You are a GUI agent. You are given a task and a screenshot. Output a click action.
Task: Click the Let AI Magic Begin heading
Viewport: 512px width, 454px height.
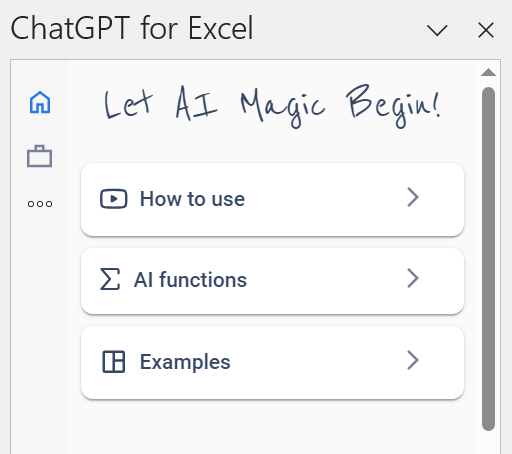tap(272, 106)
